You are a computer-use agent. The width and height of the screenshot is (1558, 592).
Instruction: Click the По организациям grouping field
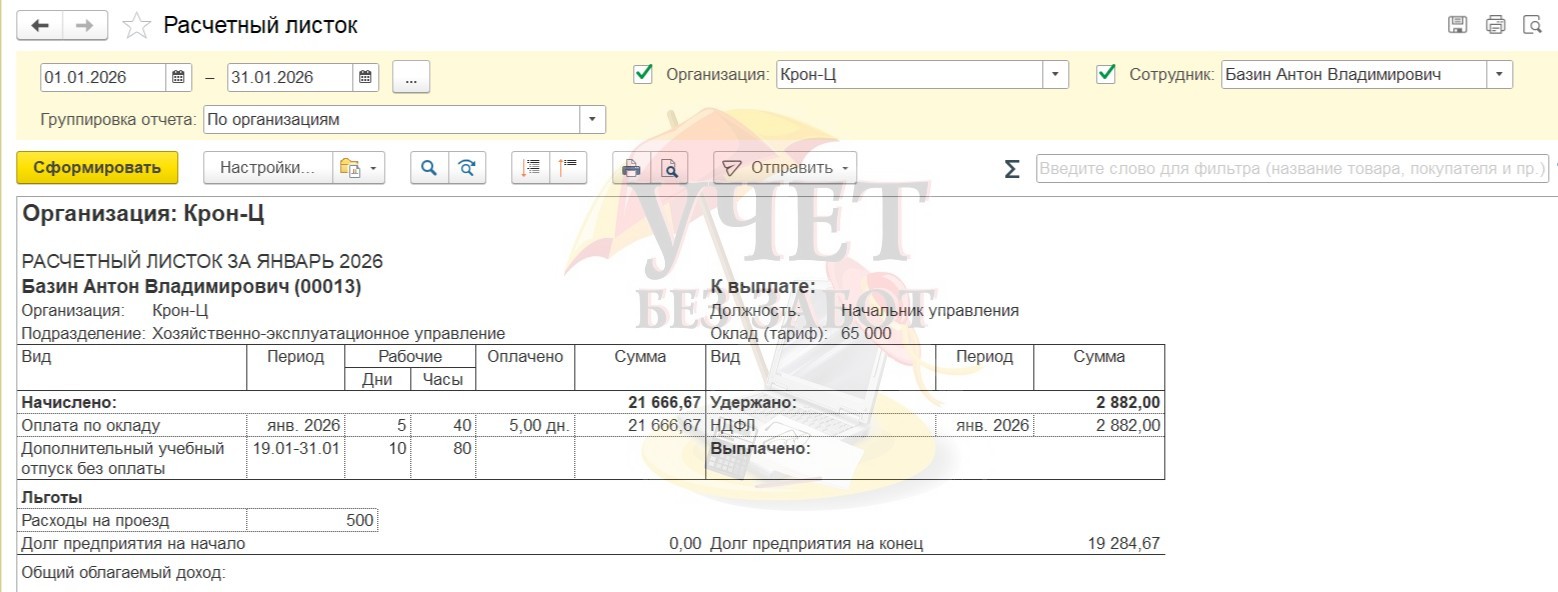(392, 120)
